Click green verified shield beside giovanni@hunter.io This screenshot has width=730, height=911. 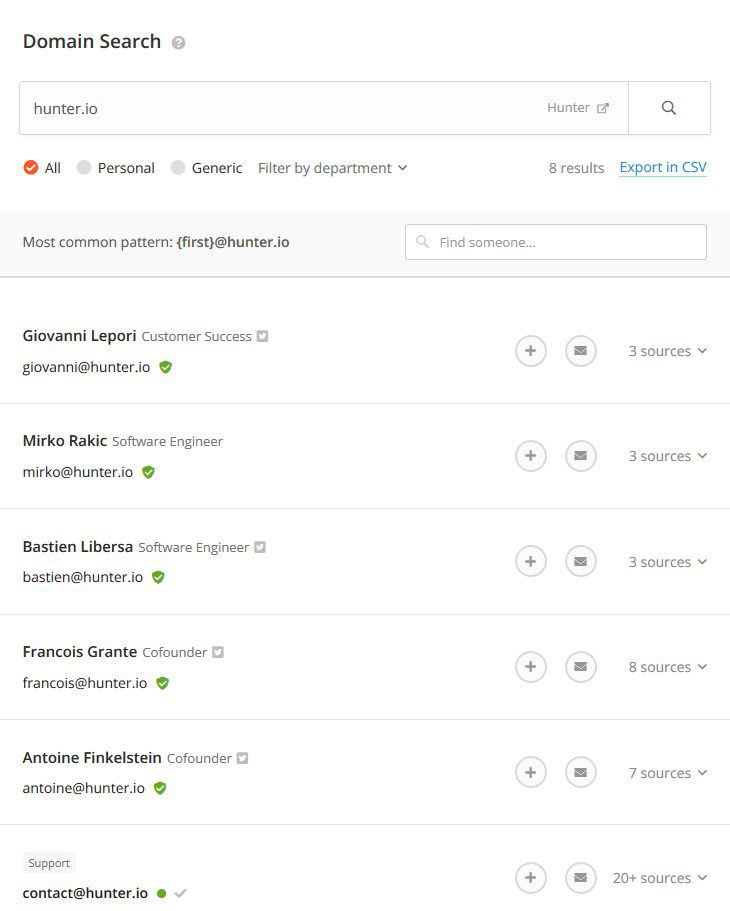point(166,367)
